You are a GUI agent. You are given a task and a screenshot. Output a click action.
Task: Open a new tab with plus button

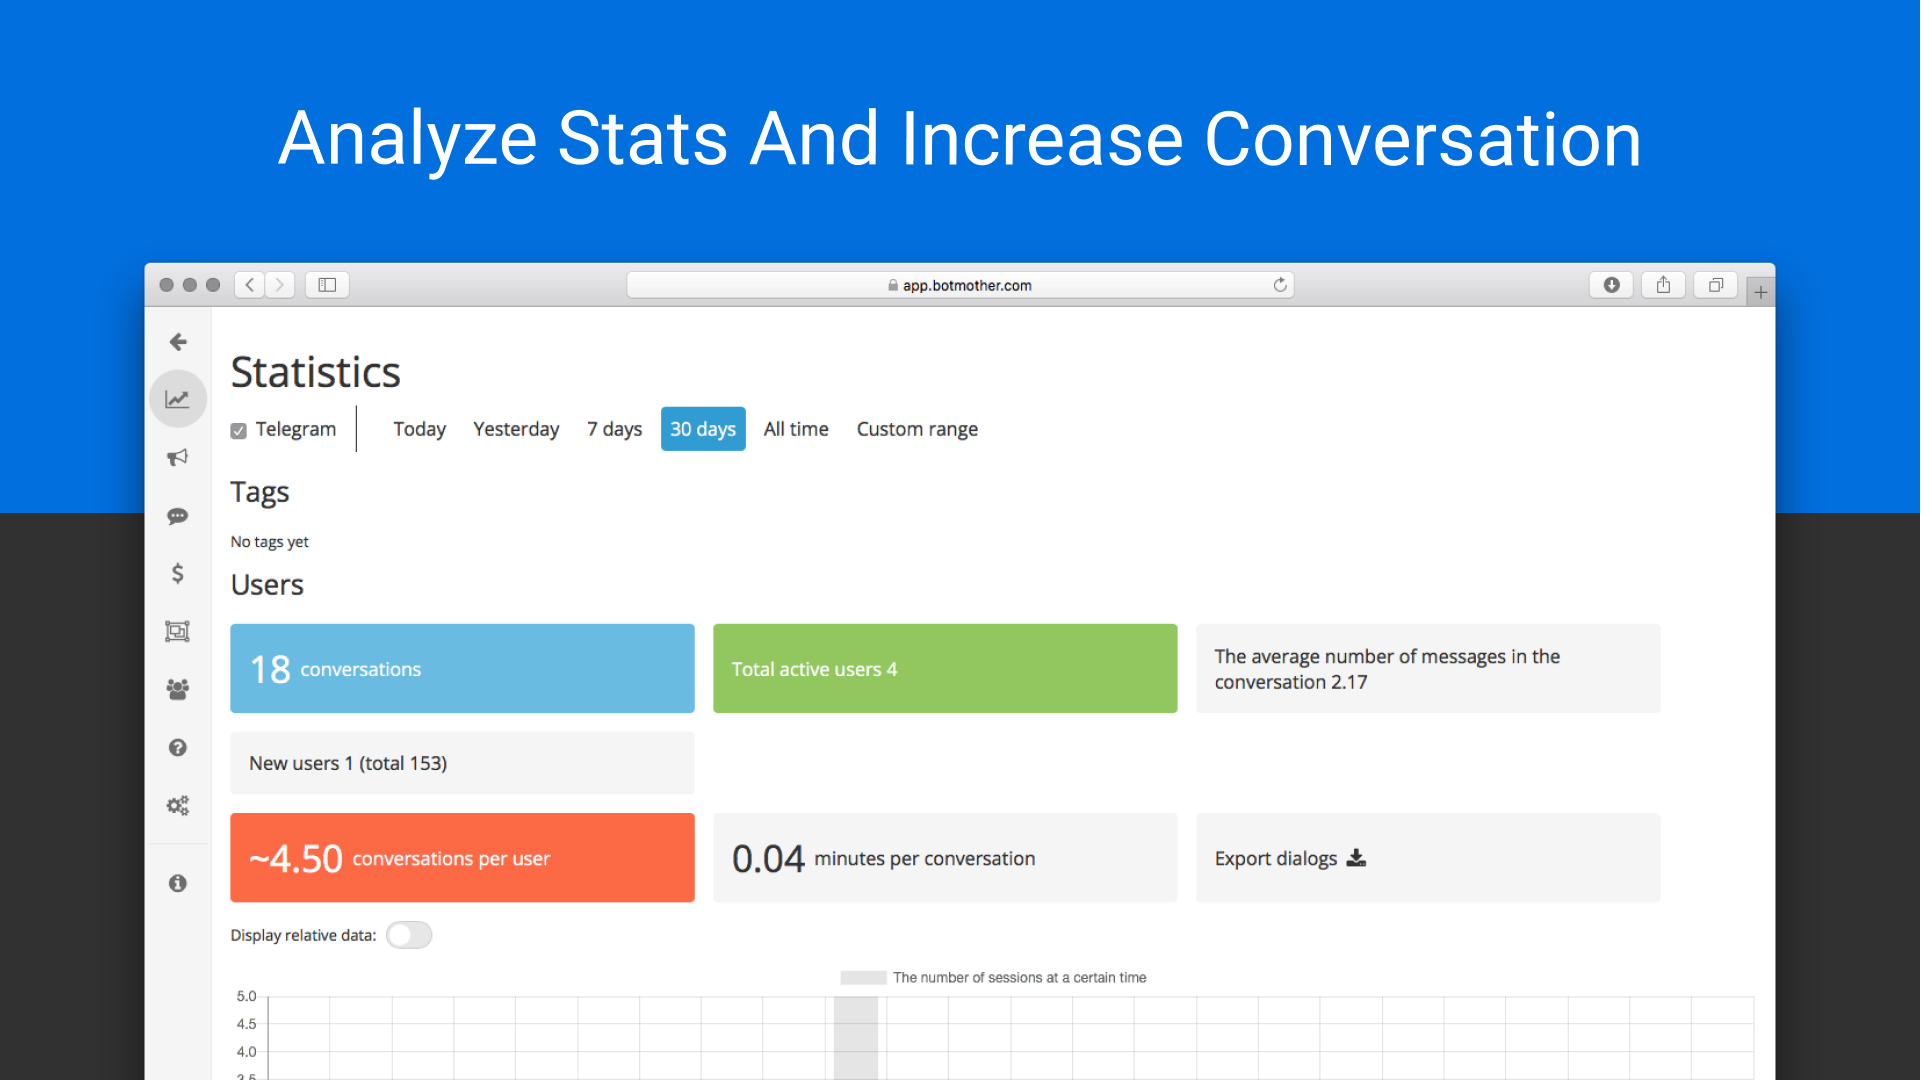coord(1761,292)
